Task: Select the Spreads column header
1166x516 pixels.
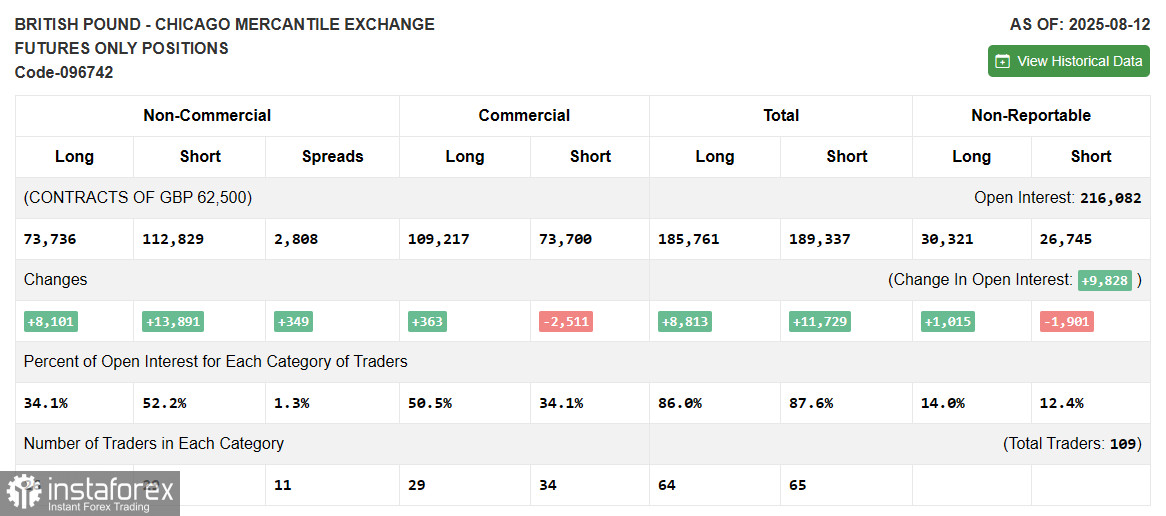Action: pos(332,157)
